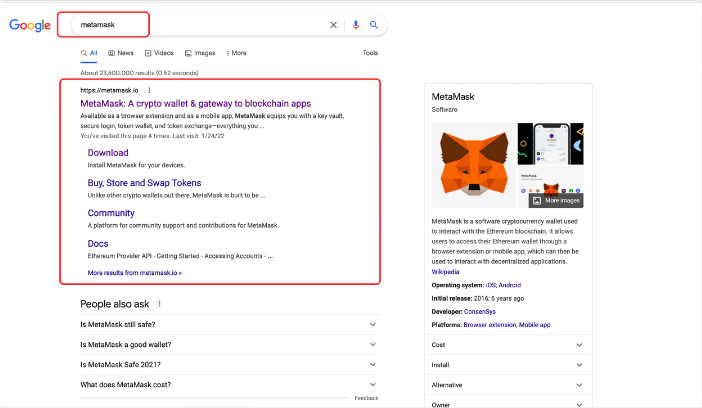
Task: Open the More search categories menu
Action: coord(236,53)
